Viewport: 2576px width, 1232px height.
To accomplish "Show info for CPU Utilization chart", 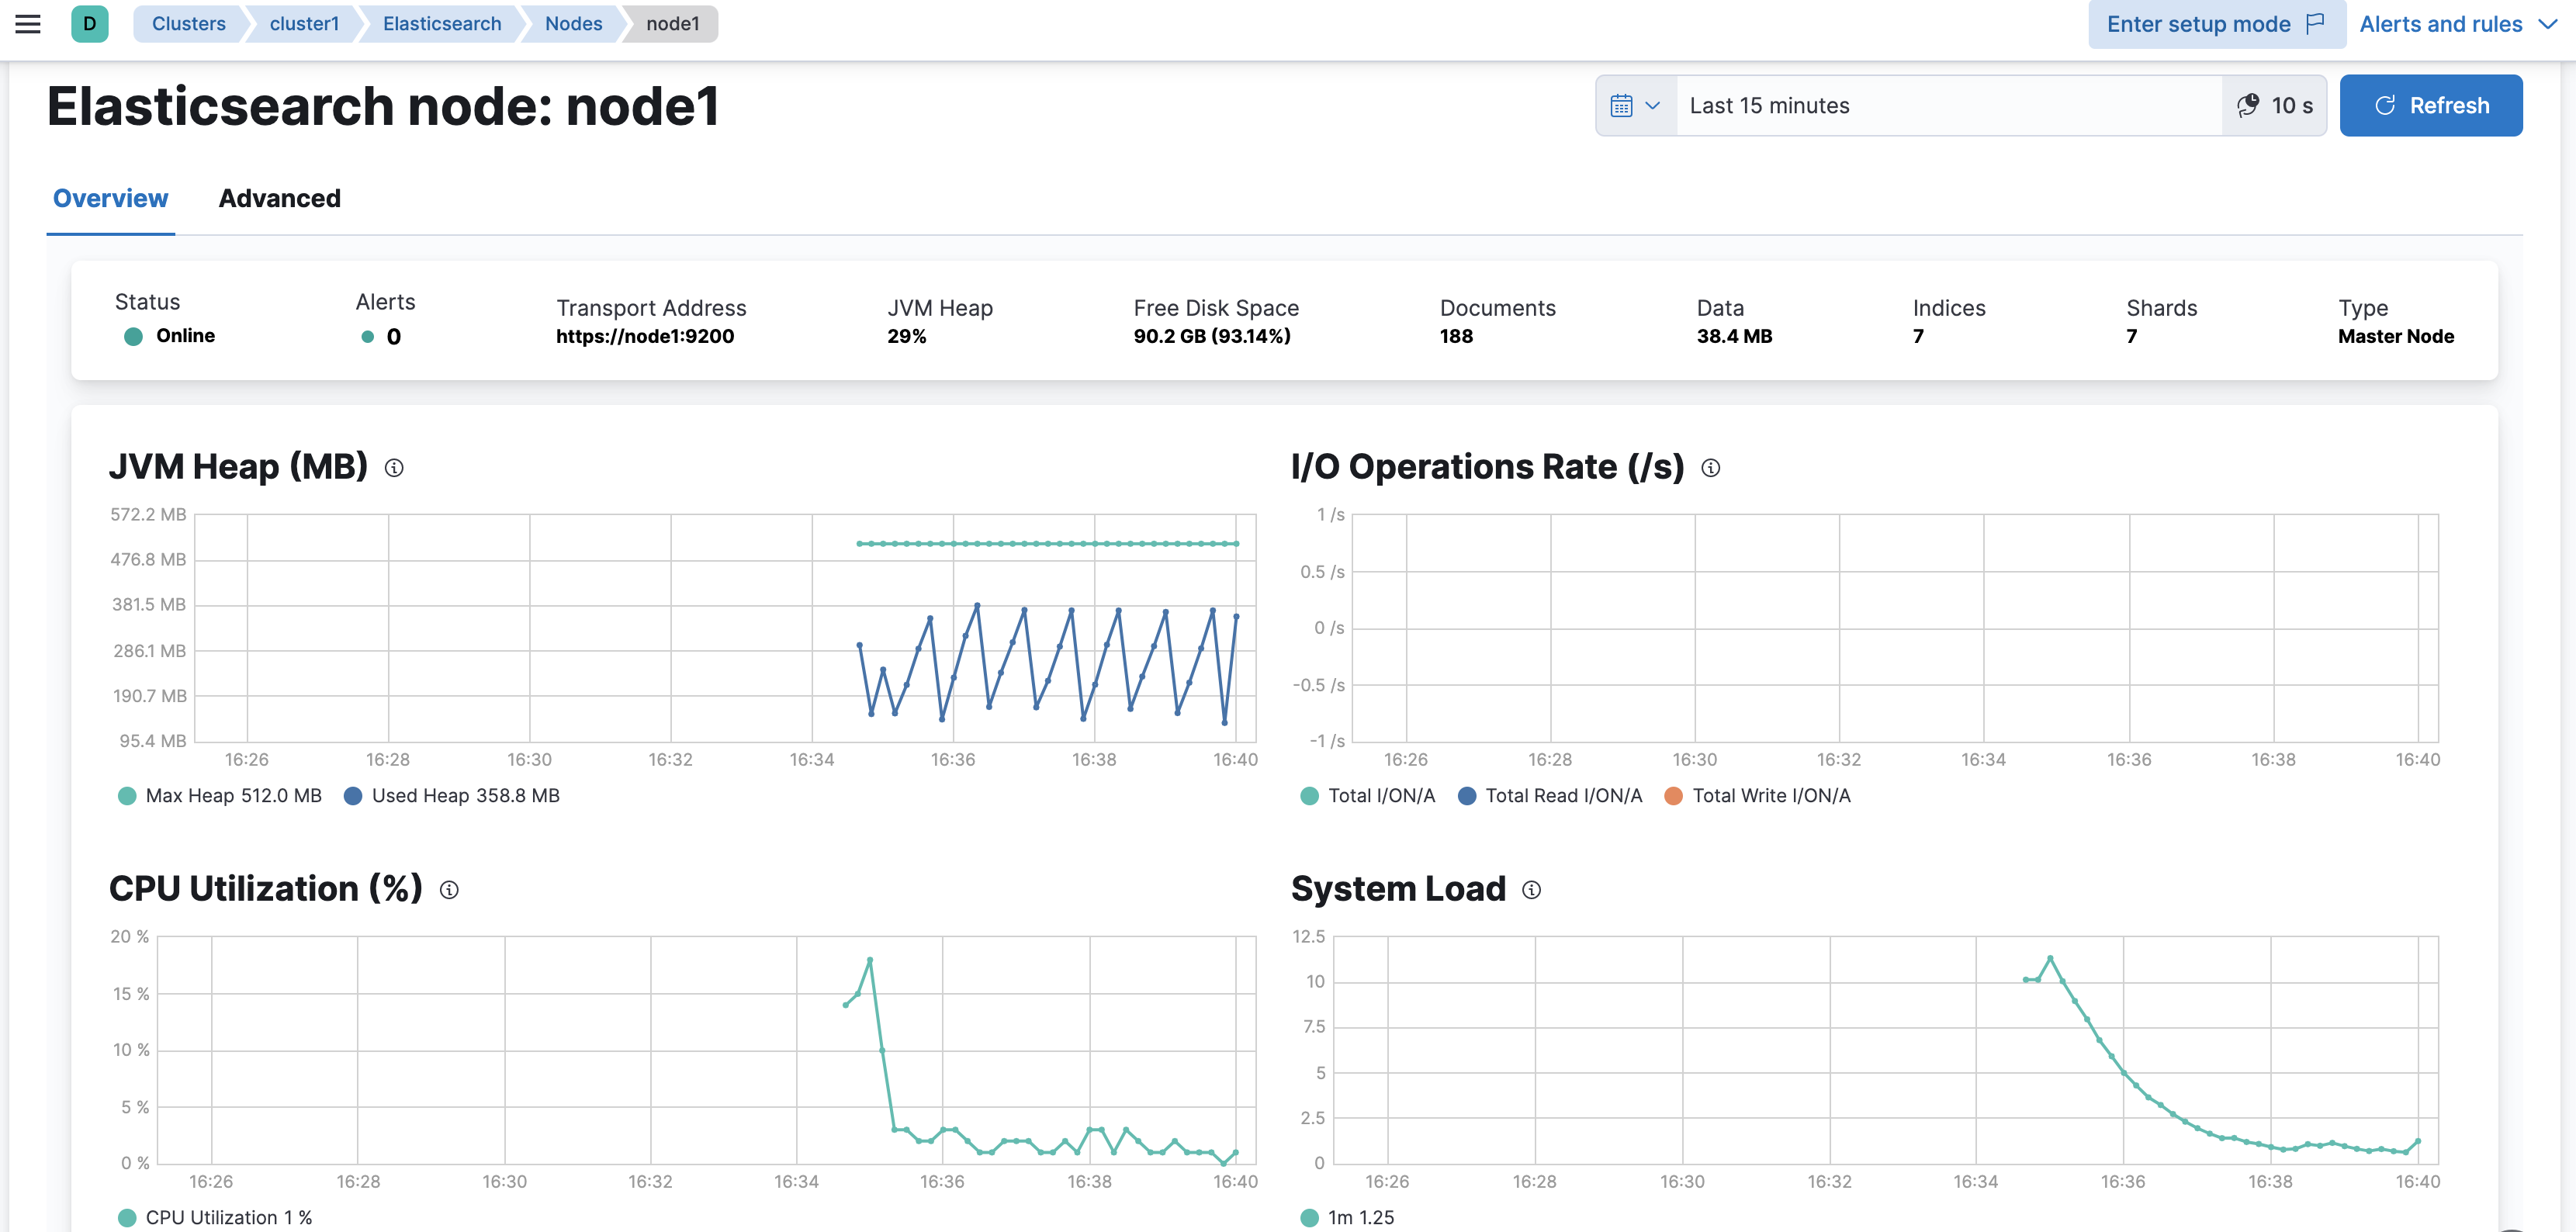I will [449, 890].
